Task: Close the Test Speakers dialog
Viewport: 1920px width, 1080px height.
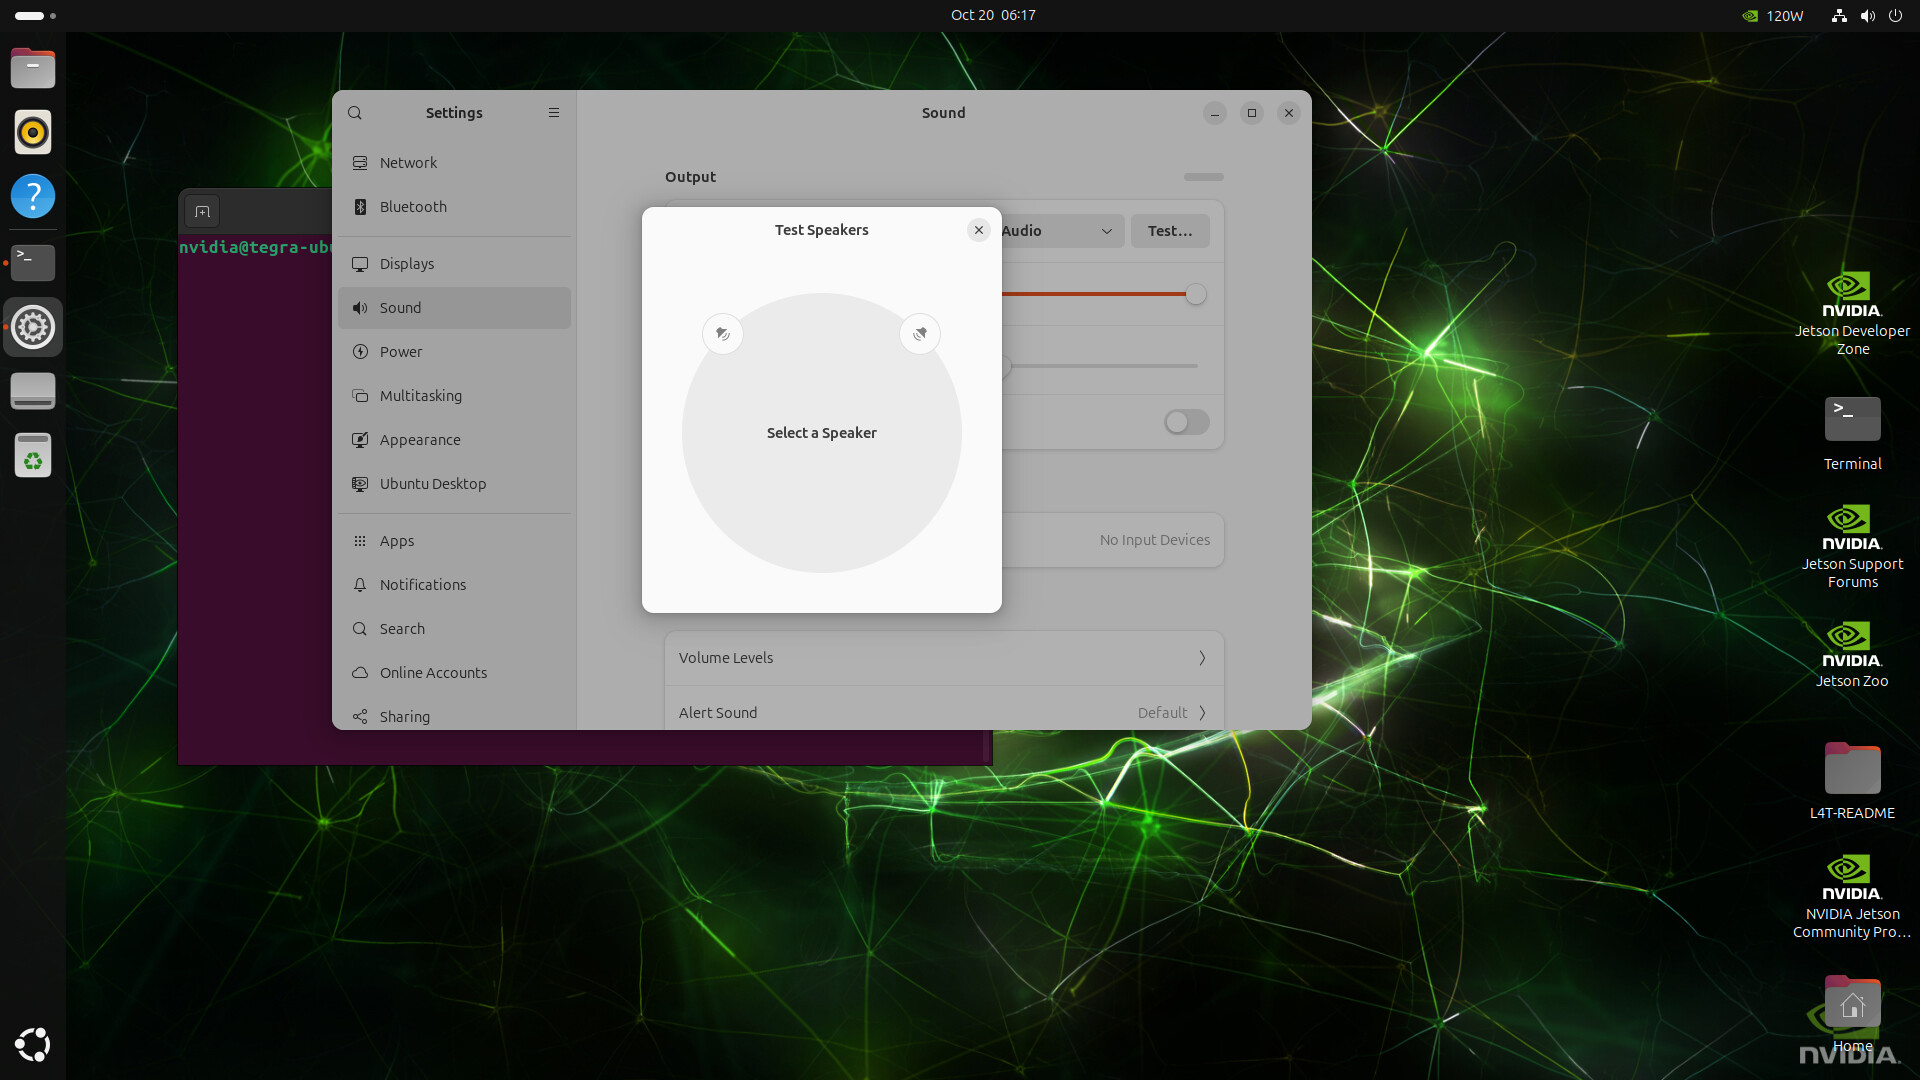Action: pos(979,230)
